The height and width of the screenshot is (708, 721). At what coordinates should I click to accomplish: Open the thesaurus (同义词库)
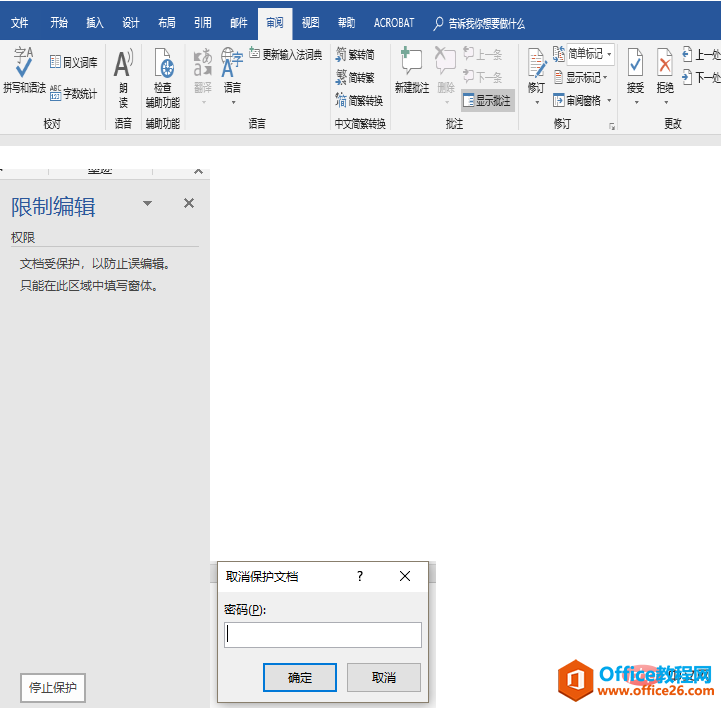[74, 62]
